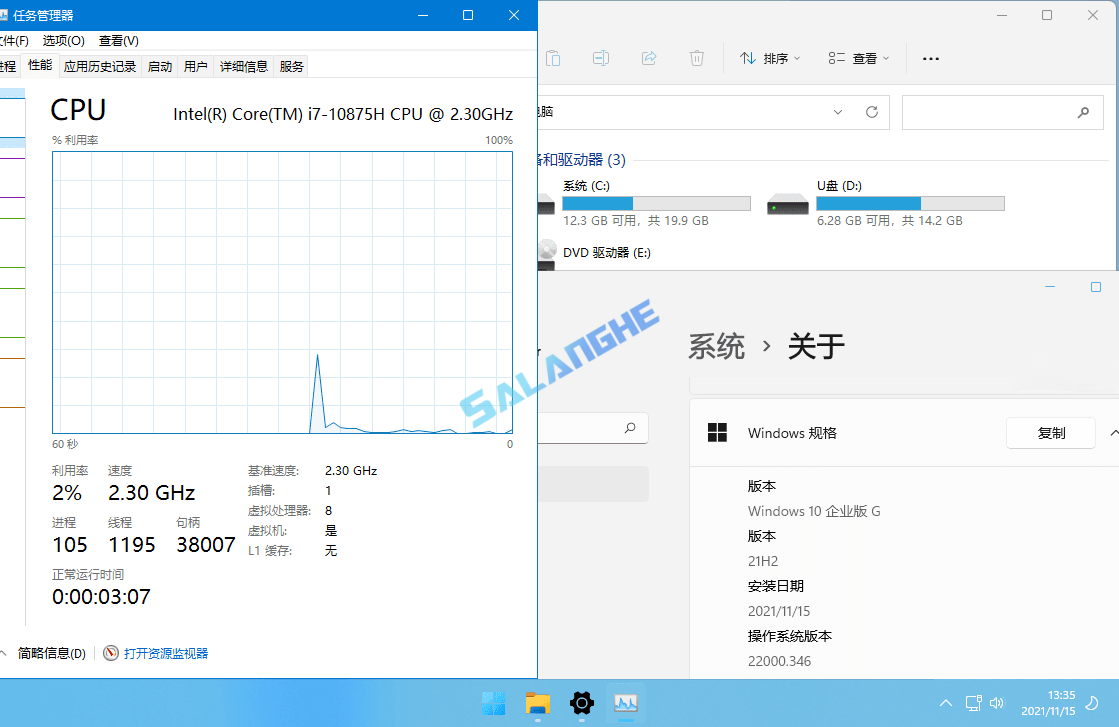Click the 基准速度 value 2.30 GHz
Image resolution: width=1119 pixels, height=727 pixels.
[x=350, y=471]
